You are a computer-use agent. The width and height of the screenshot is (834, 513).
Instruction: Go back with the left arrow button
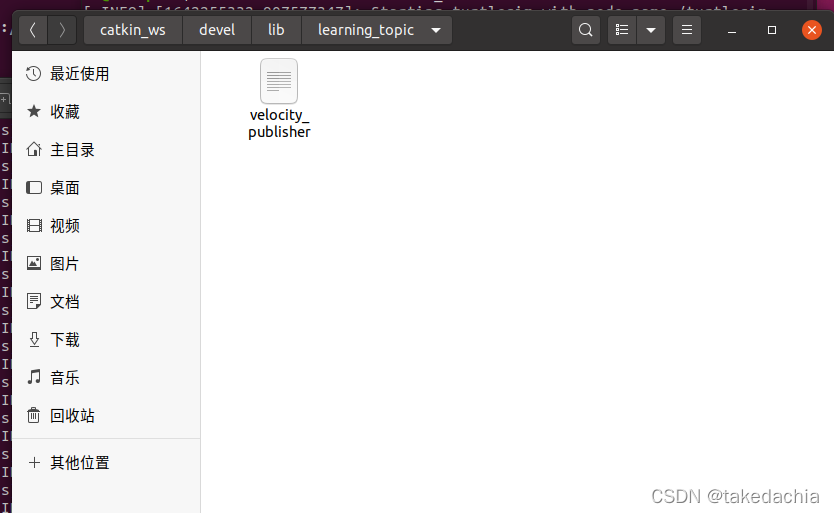[x=33, y=30]
